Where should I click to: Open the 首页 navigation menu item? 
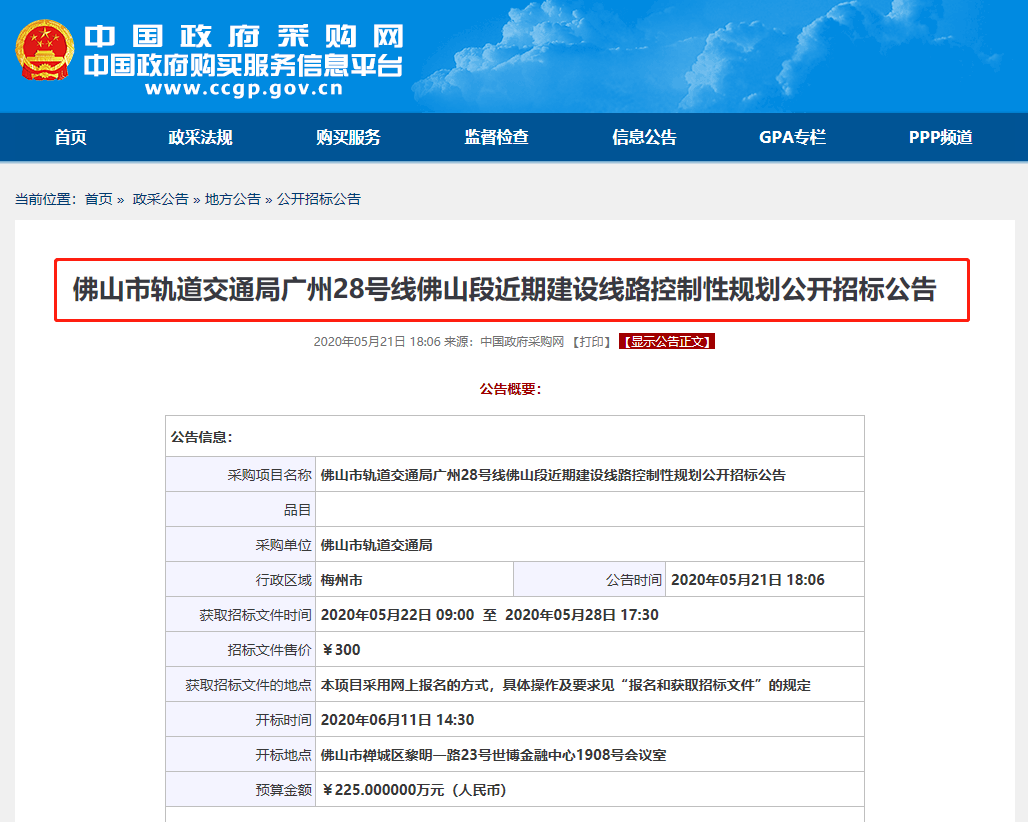click(x=71, y=138)
